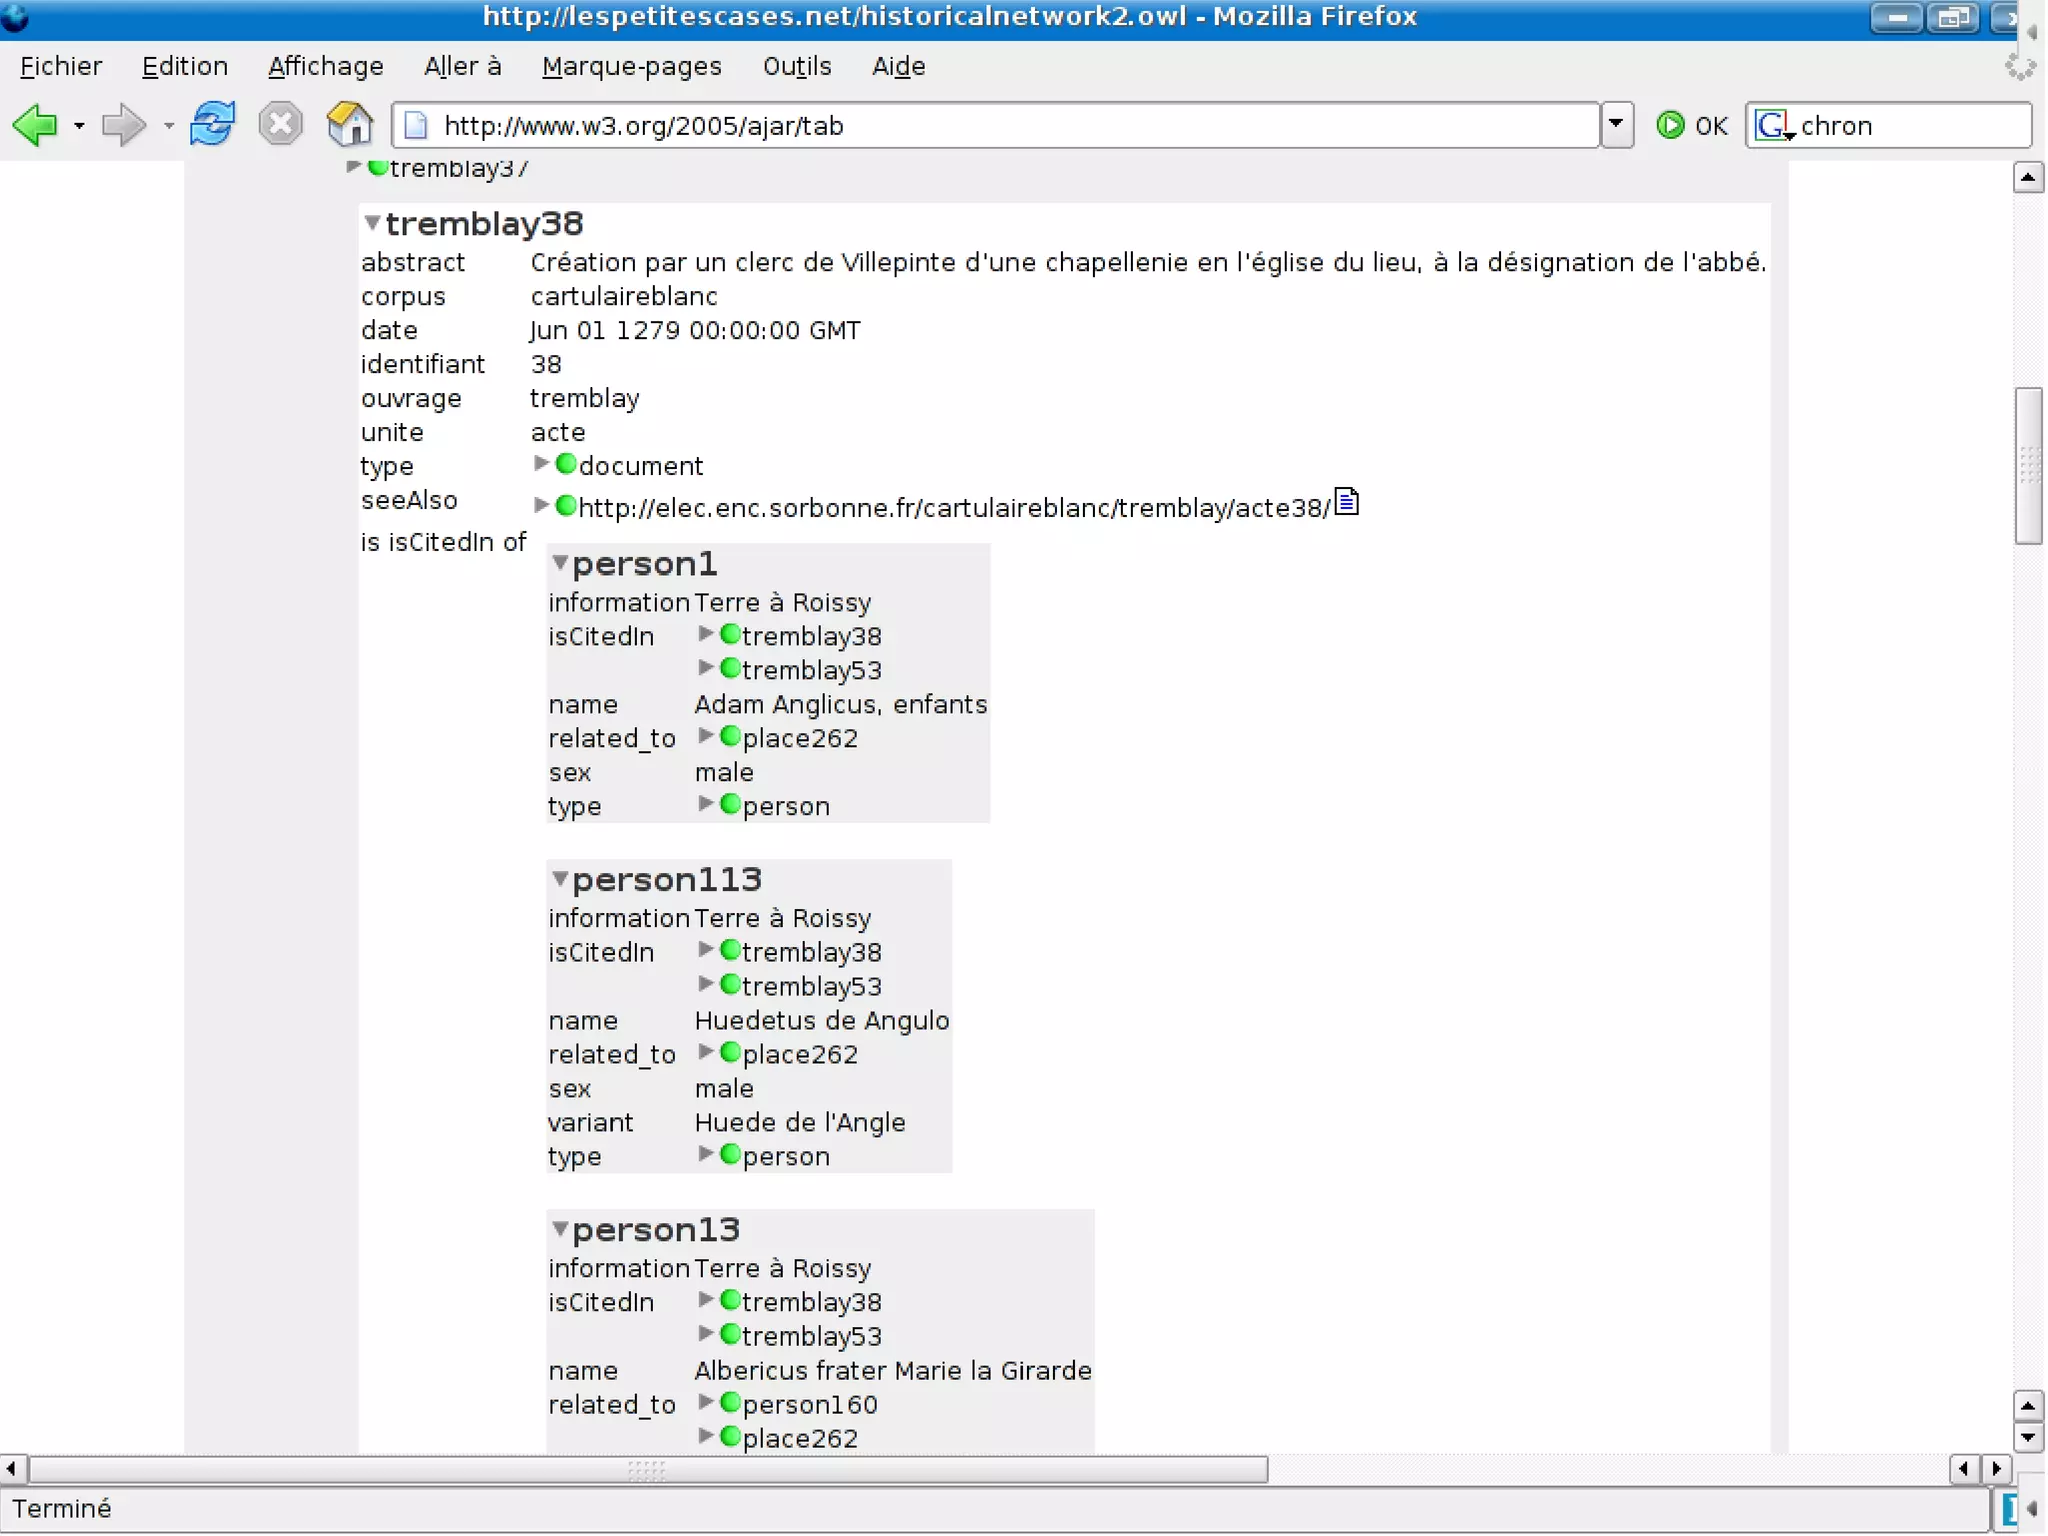Collapse the person113 block
This screenshot has height=1536, width=2048.
click(x=560, y=879)
